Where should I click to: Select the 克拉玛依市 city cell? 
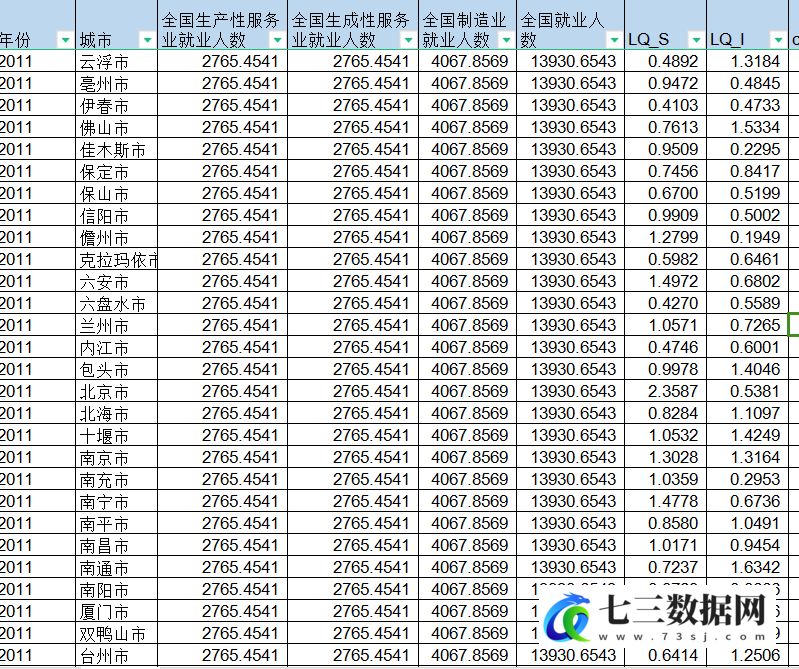116,259
